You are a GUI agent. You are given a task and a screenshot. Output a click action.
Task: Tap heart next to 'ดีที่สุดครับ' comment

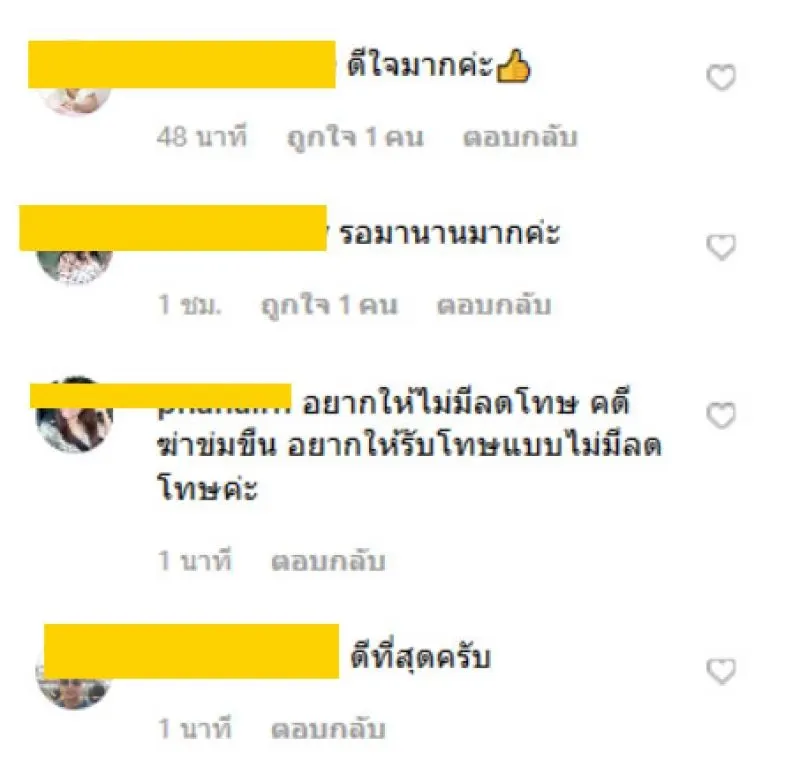721,670
